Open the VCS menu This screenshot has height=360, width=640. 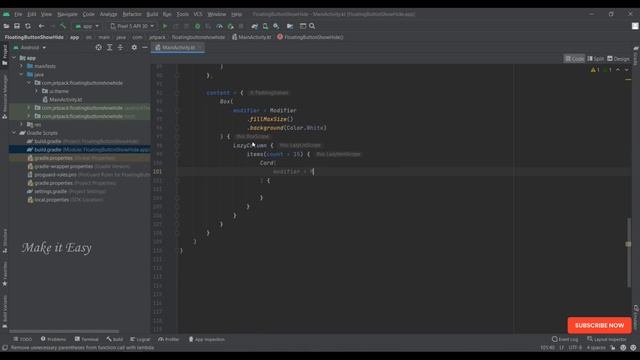[x=198, y=14]
